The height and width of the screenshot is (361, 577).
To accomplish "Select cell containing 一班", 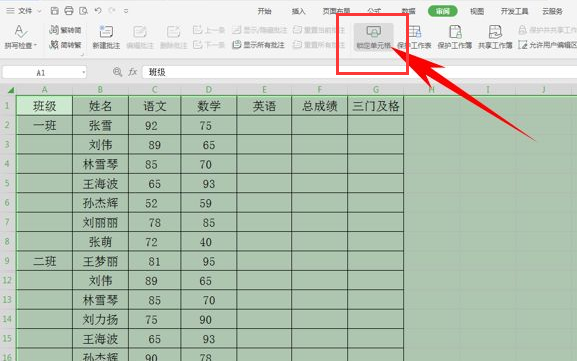I will [x=44, y=125].
